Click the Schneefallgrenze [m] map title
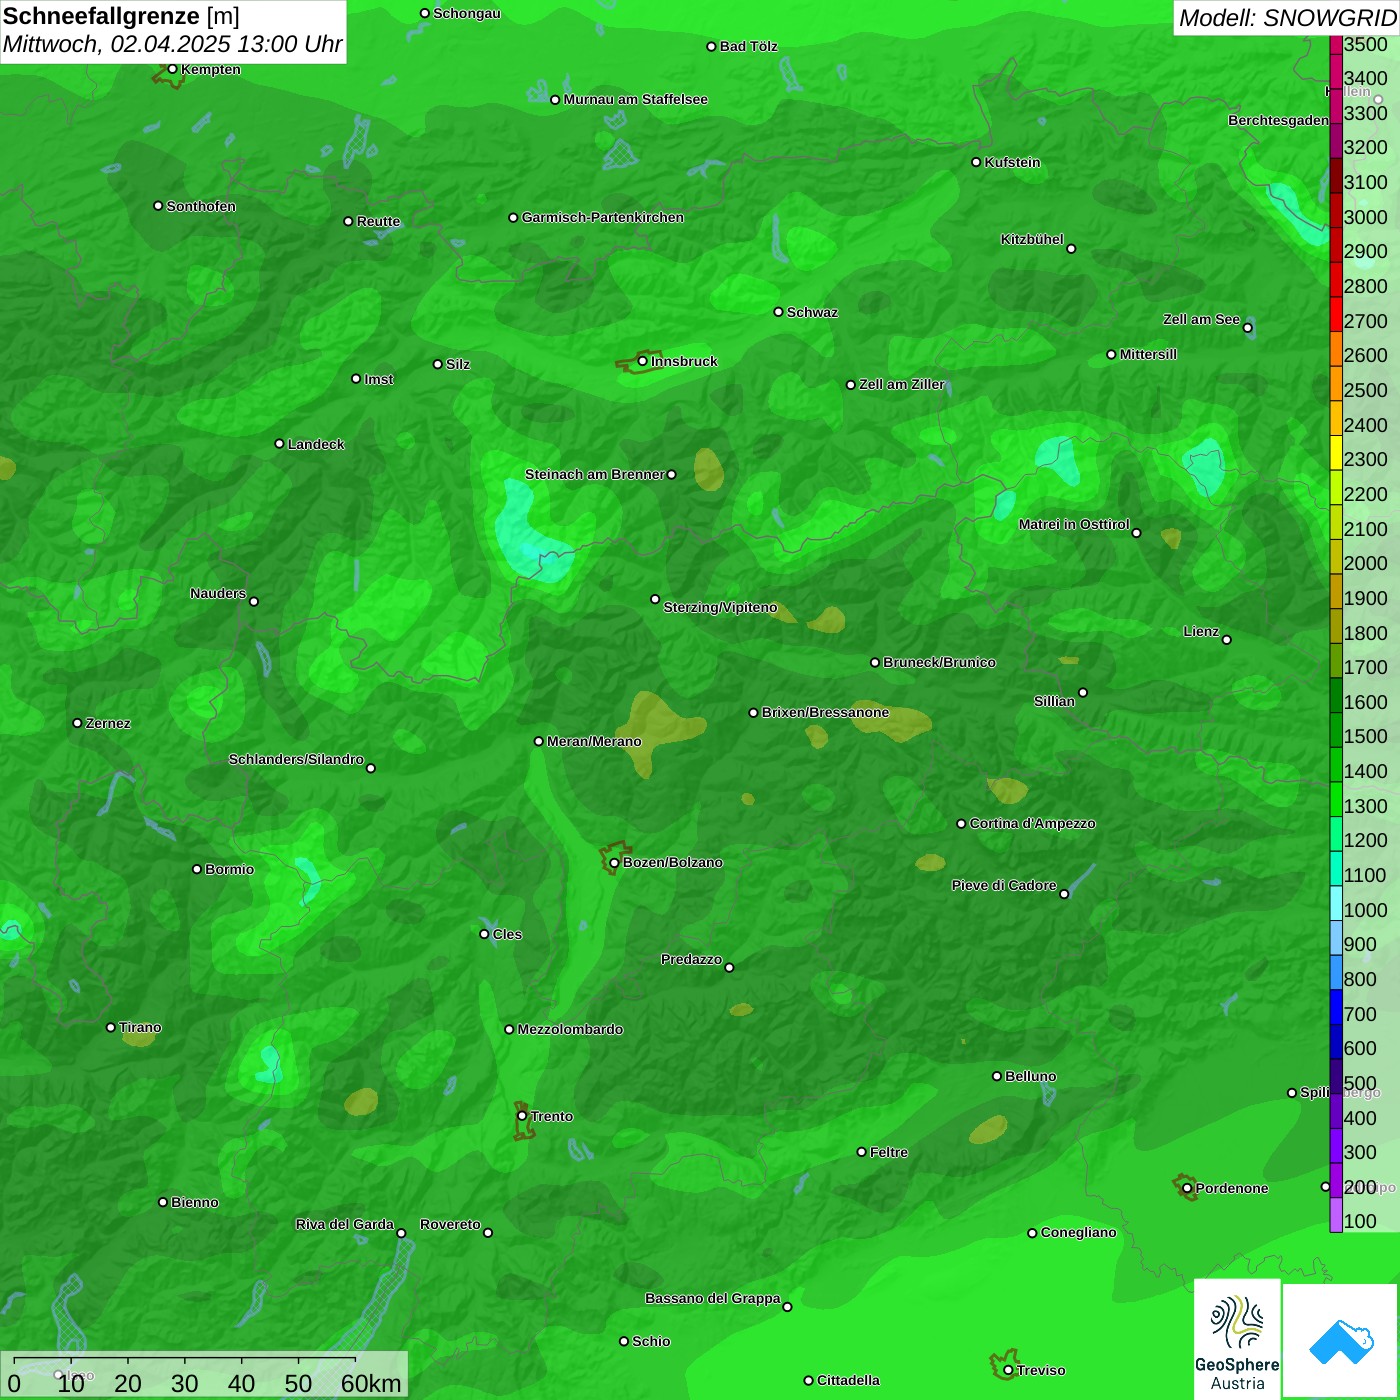This screenshot has height=1400, width=1400. coord(121,16)
